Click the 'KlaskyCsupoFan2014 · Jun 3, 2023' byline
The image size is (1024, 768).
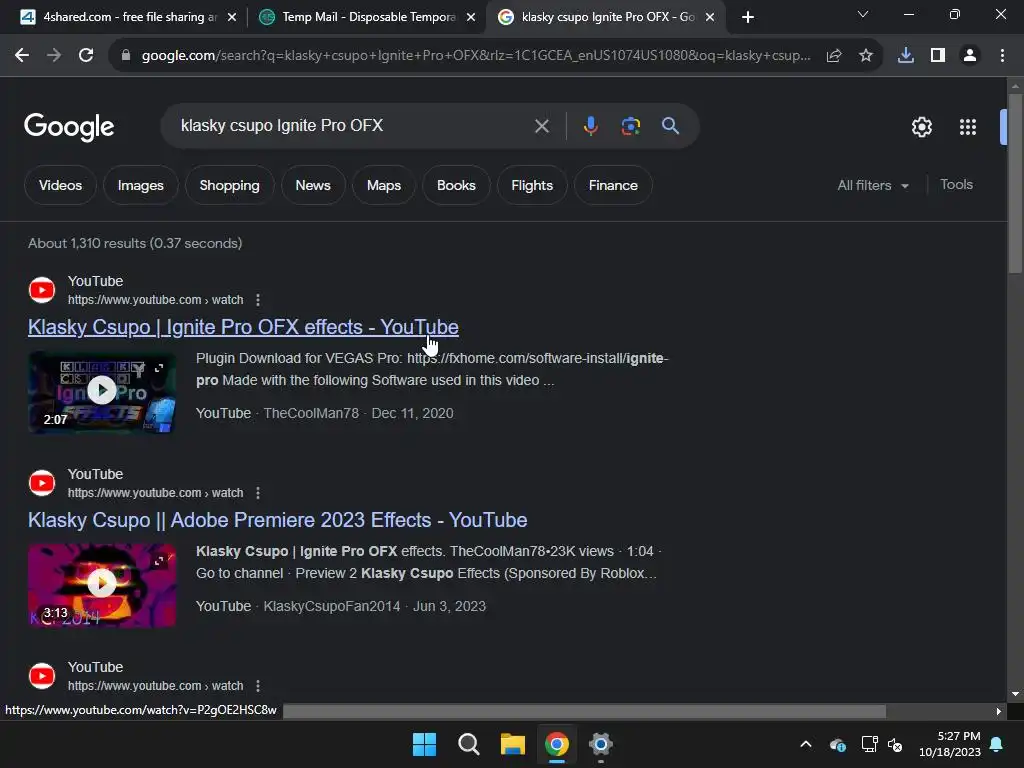coord(374,607)
